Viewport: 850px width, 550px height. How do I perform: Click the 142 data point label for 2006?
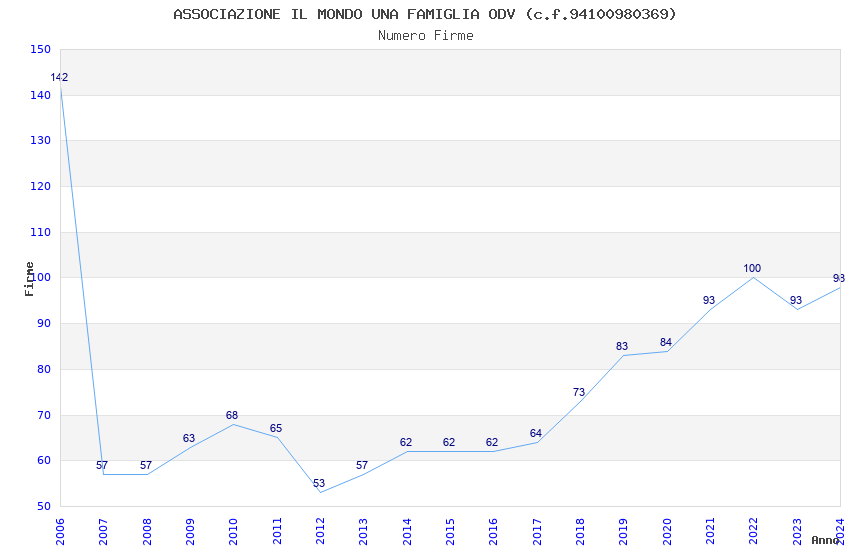tap(59, 77)
